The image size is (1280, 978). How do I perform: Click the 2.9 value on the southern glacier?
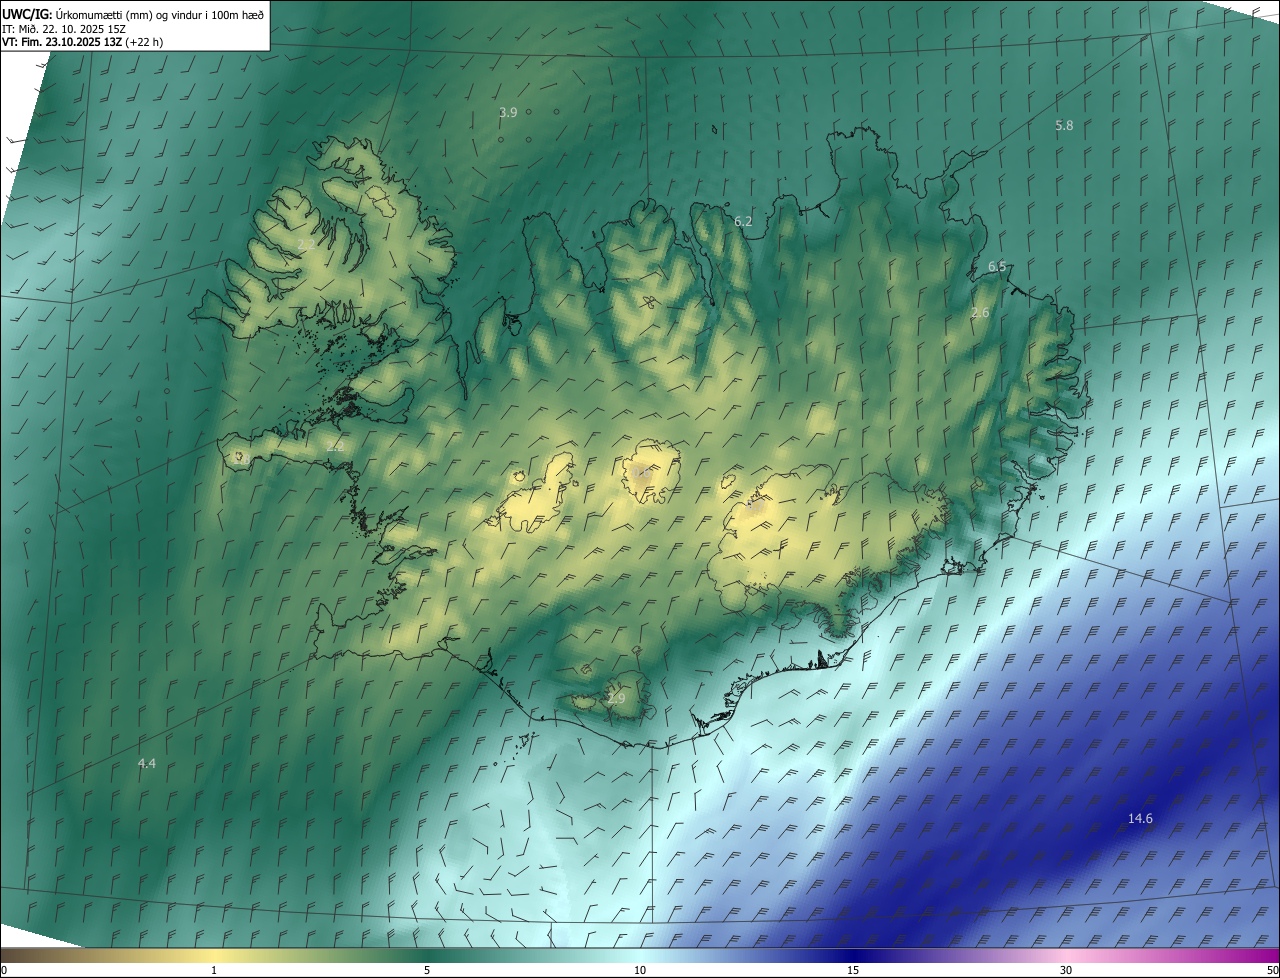(x=616, y=698)
